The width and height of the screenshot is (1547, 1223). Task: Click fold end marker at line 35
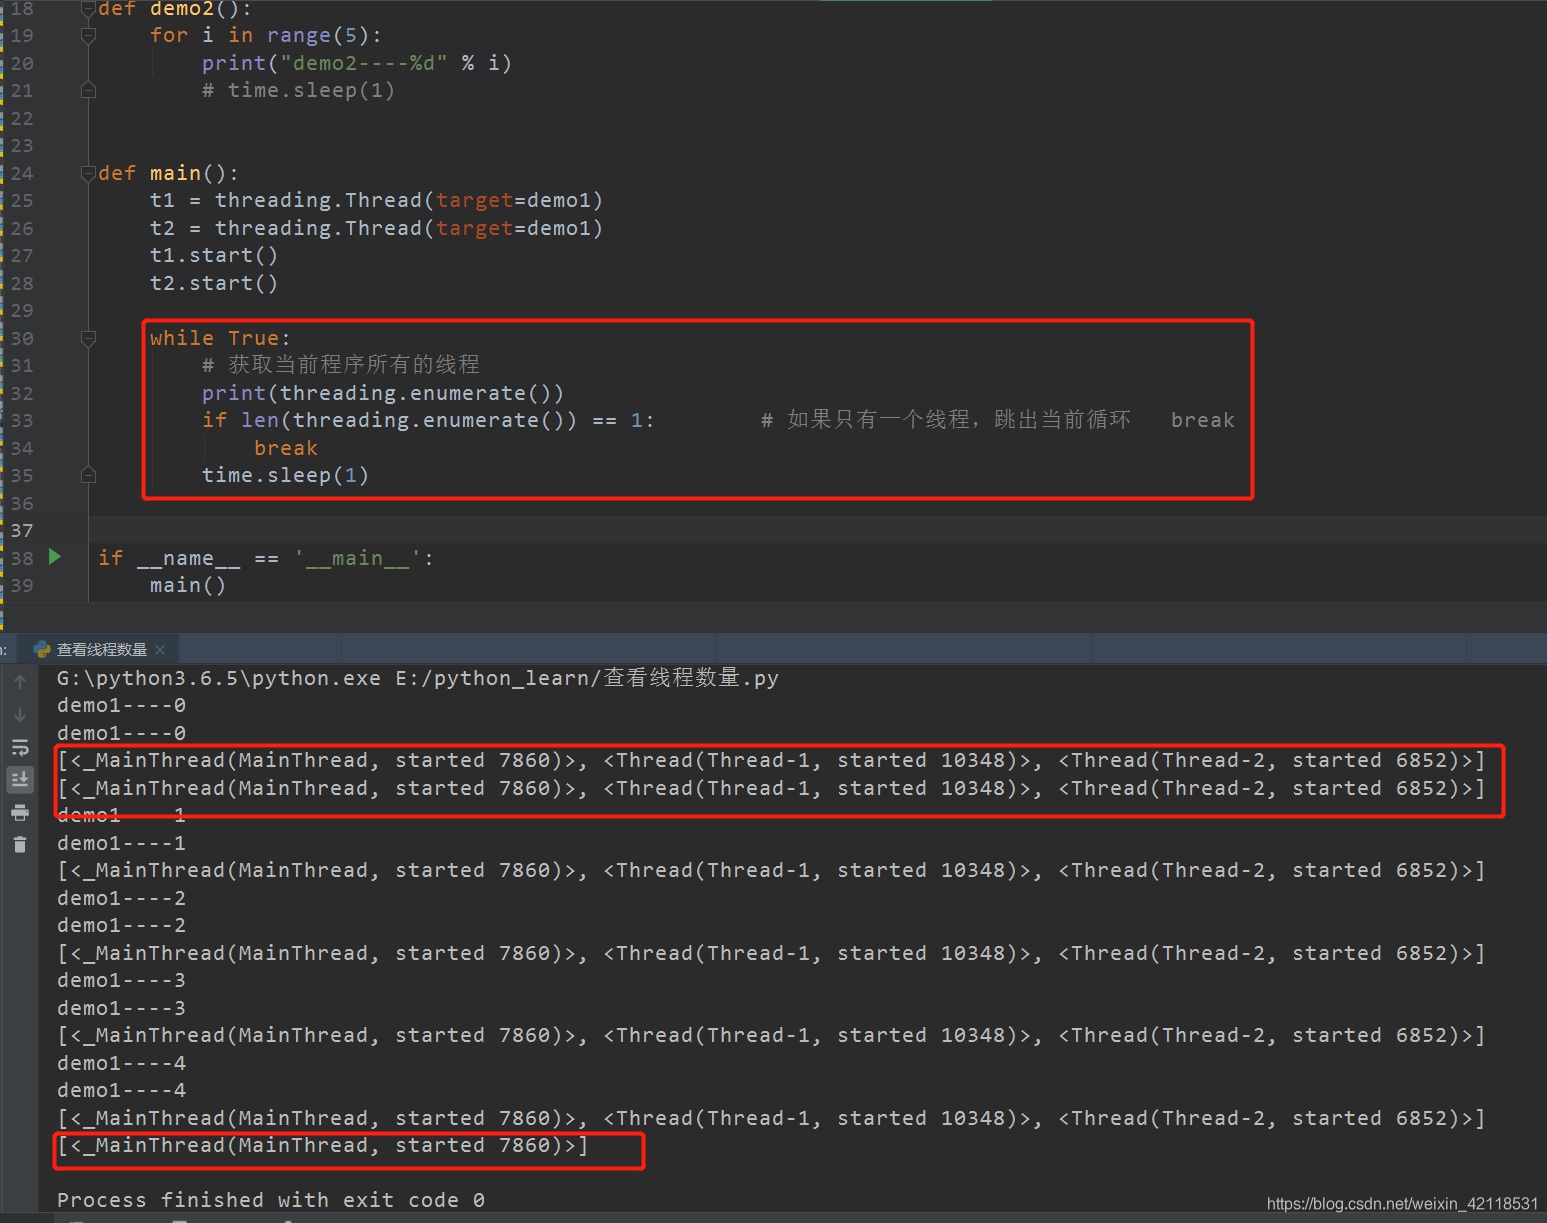tap(88, 476)
